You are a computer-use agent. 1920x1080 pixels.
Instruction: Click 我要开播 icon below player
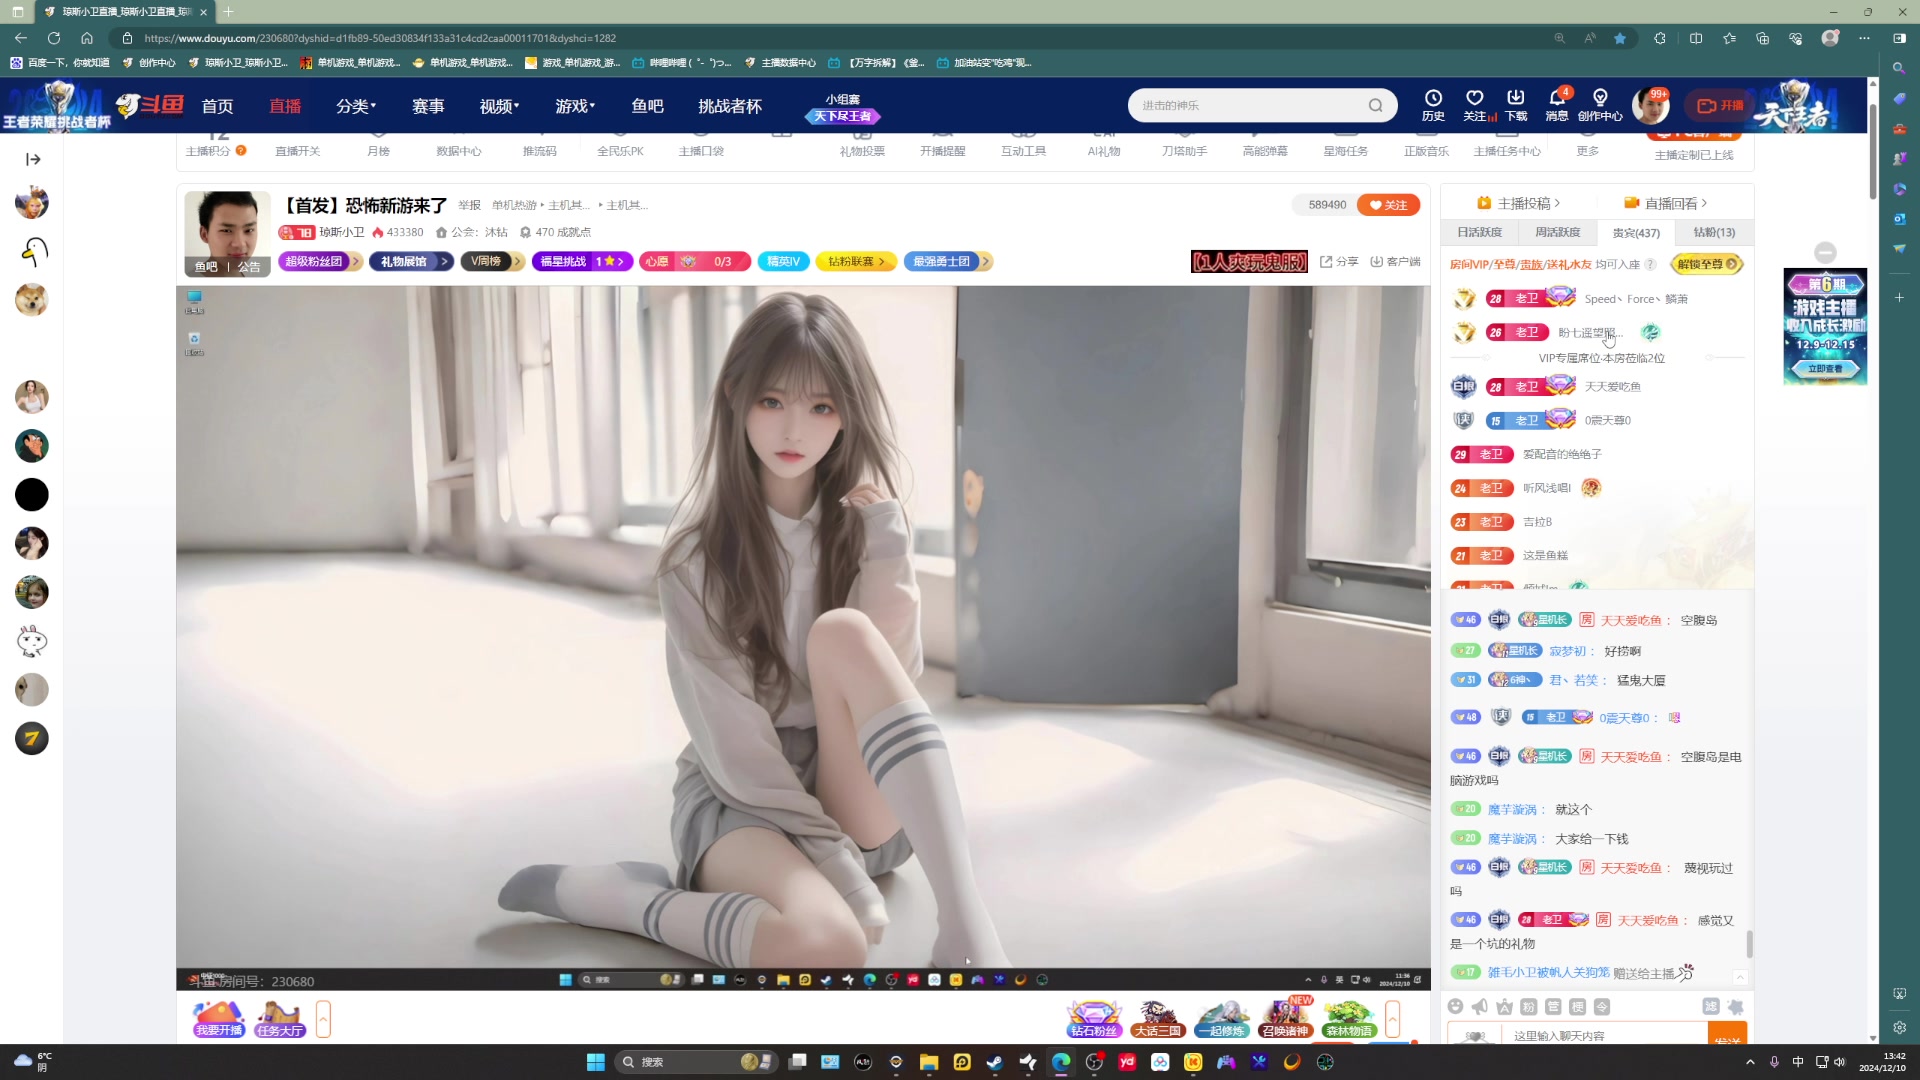219,1018
